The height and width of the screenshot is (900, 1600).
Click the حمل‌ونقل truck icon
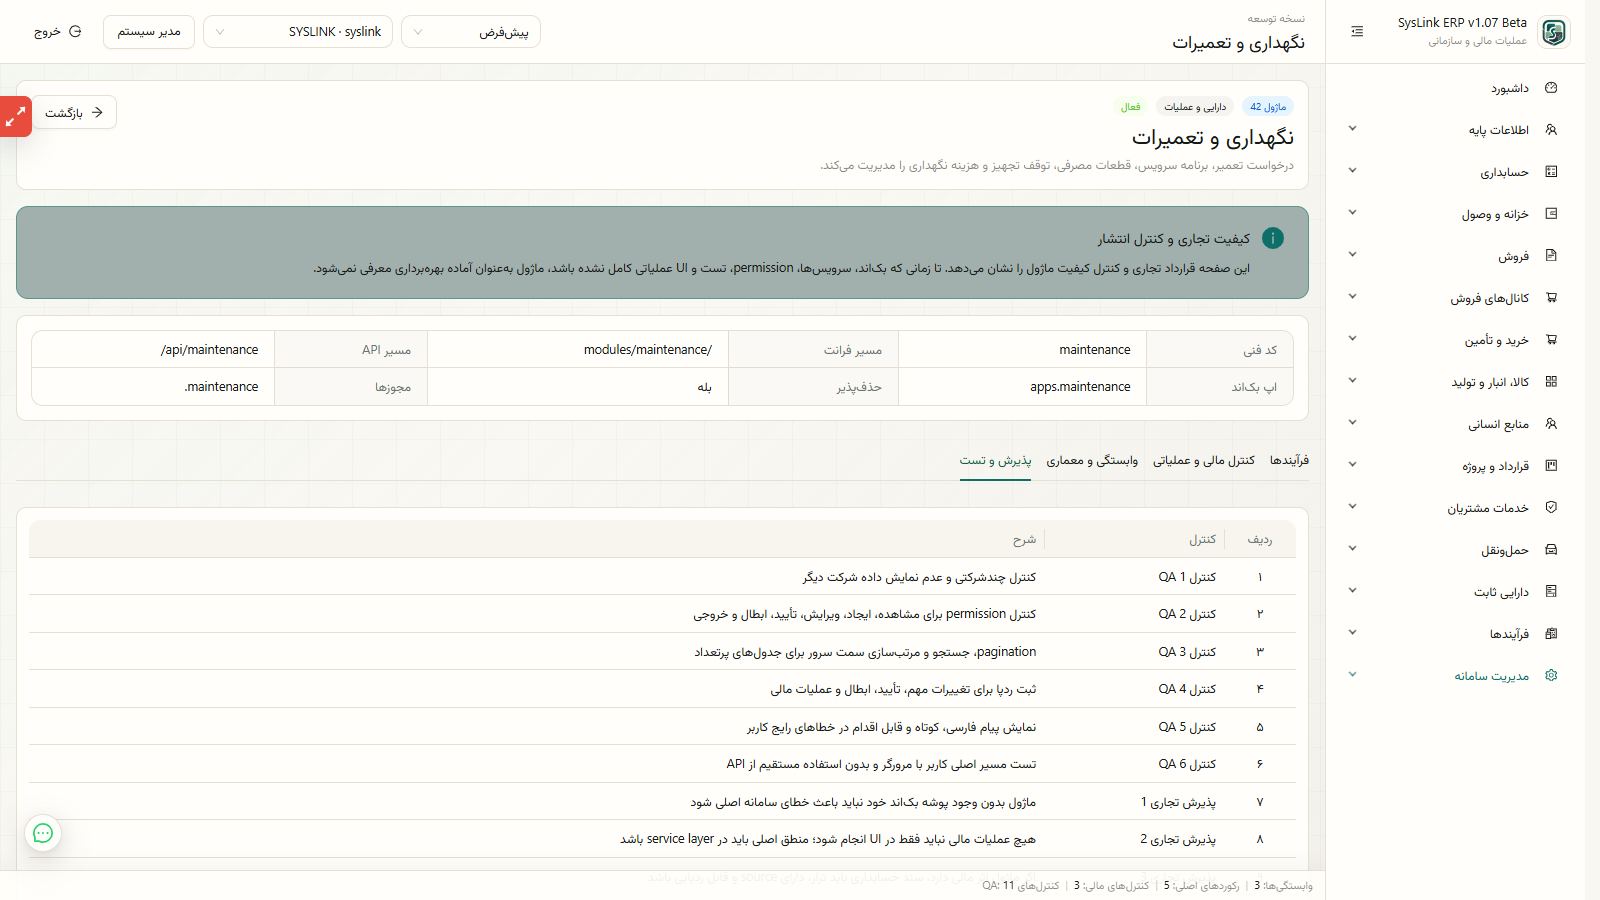1551,550
